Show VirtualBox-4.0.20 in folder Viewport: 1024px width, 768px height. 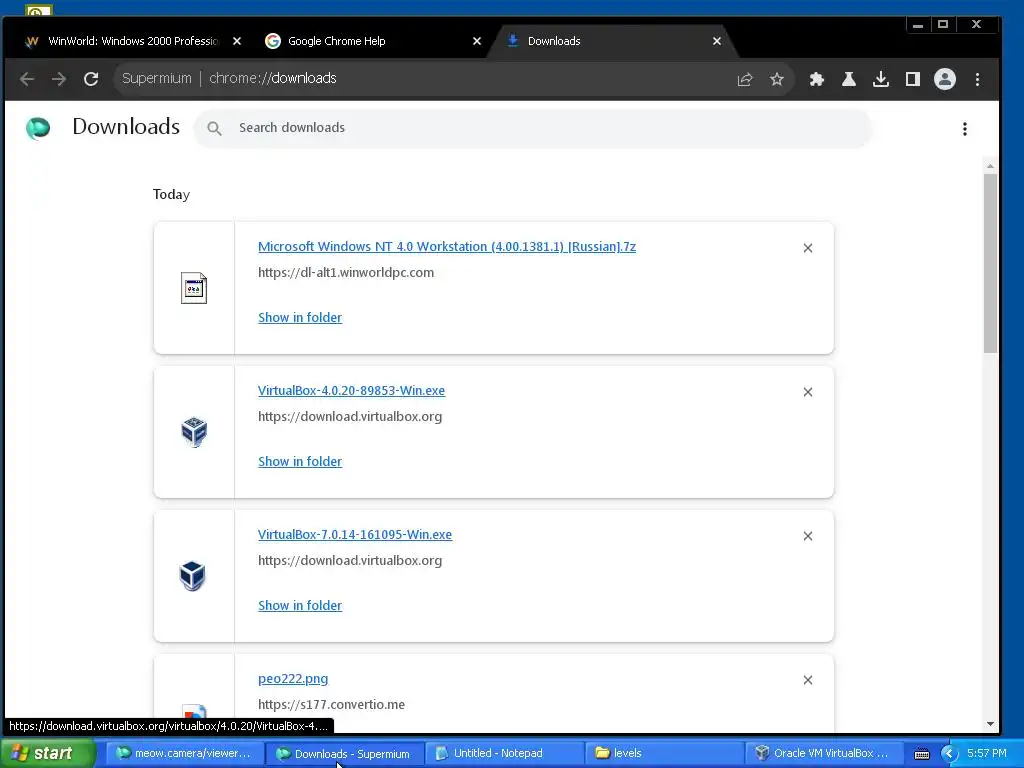[300, 462]
